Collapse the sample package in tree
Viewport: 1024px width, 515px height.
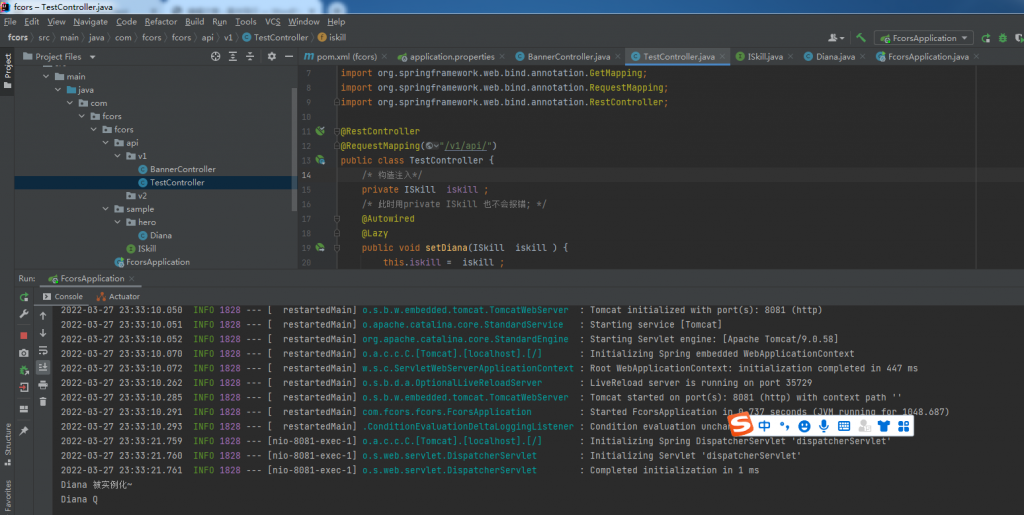coord(106,209)
